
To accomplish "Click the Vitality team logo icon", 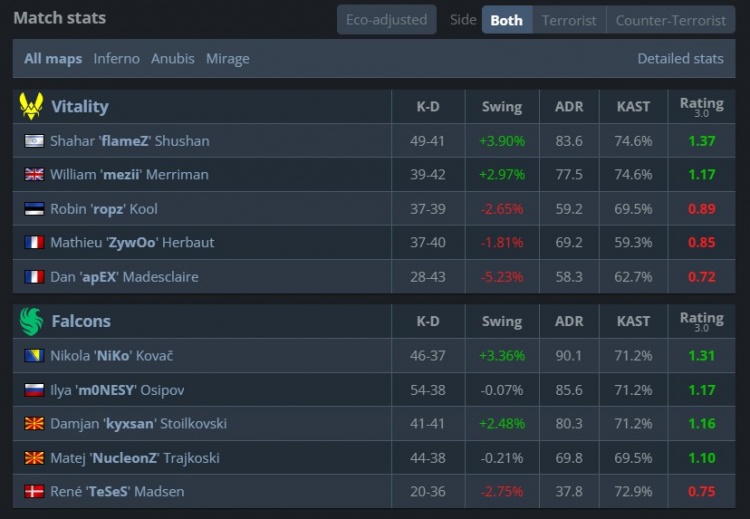I will 31,106.
